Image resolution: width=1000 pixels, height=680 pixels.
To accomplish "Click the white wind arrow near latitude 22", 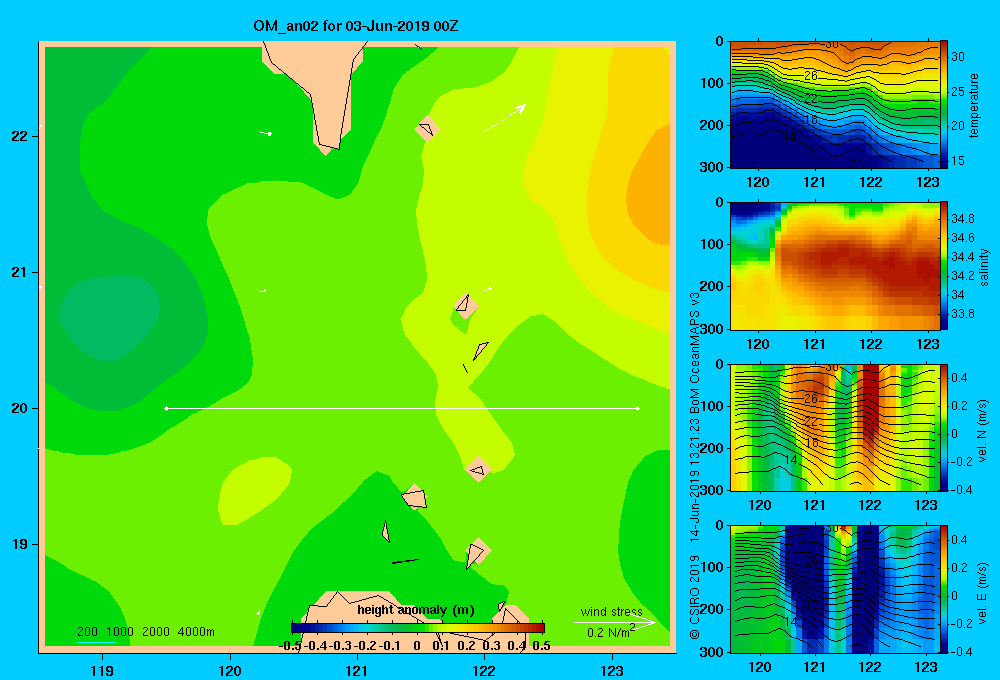I will coord(504,118).
